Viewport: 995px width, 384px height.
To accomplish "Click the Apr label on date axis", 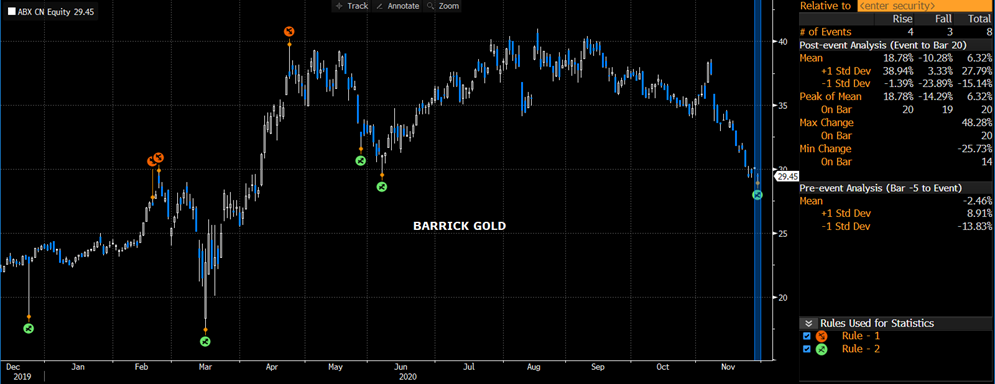I will 272,367.
